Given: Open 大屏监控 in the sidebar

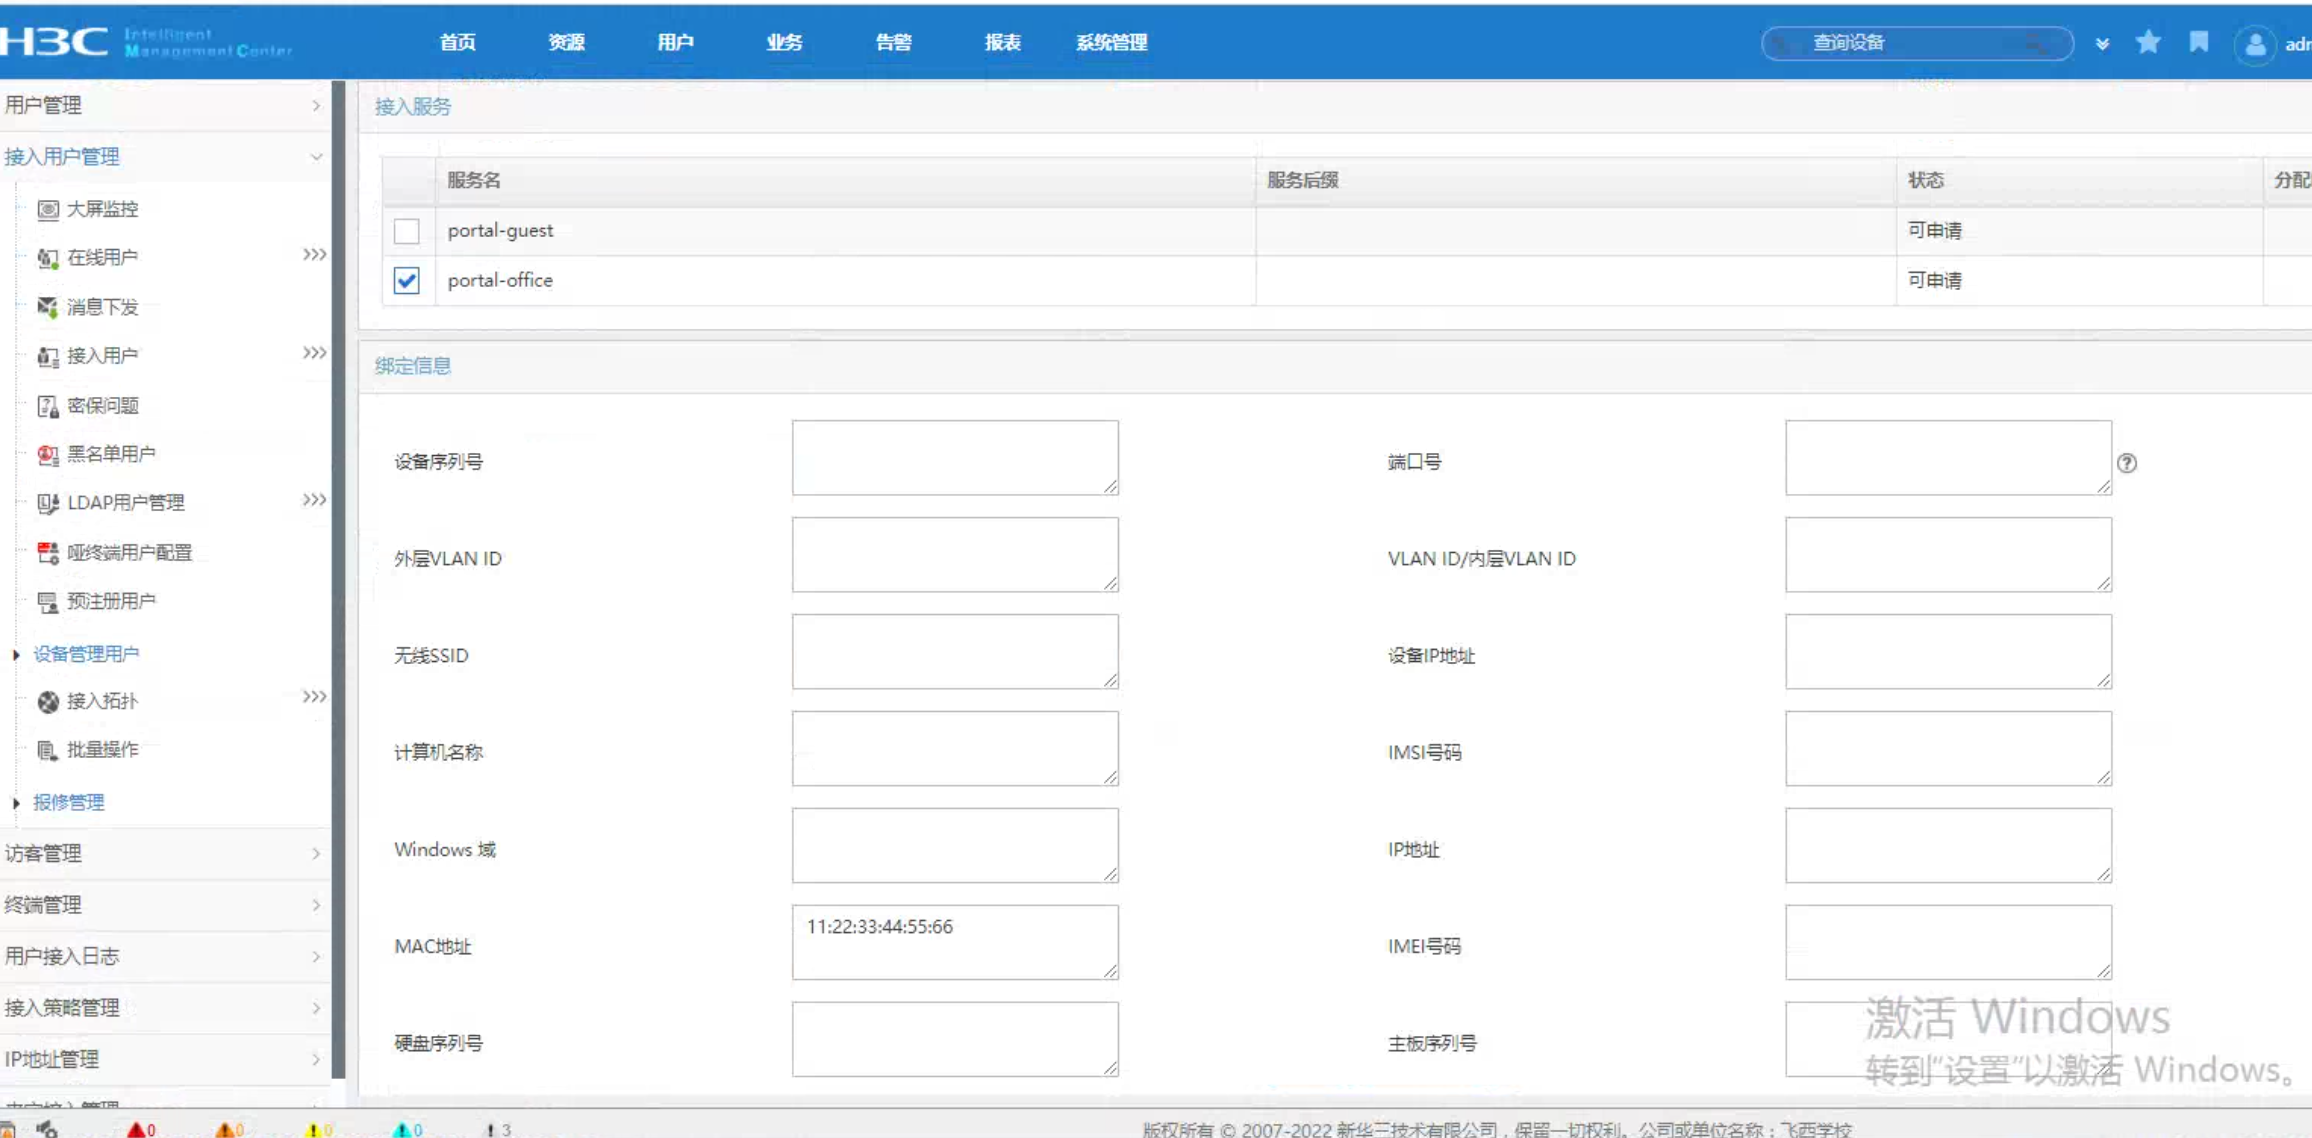Looking at the screenshot, I should pyautogui.click(x=102, y=209).
